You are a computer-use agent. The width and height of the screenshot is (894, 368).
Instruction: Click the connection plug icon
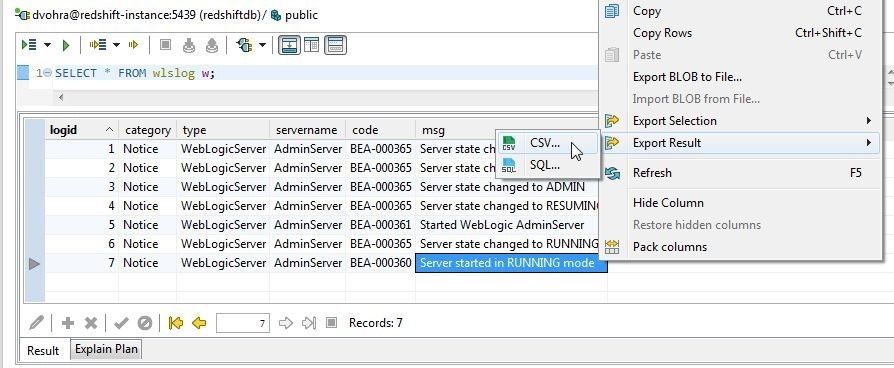click(x=245, y=45)
